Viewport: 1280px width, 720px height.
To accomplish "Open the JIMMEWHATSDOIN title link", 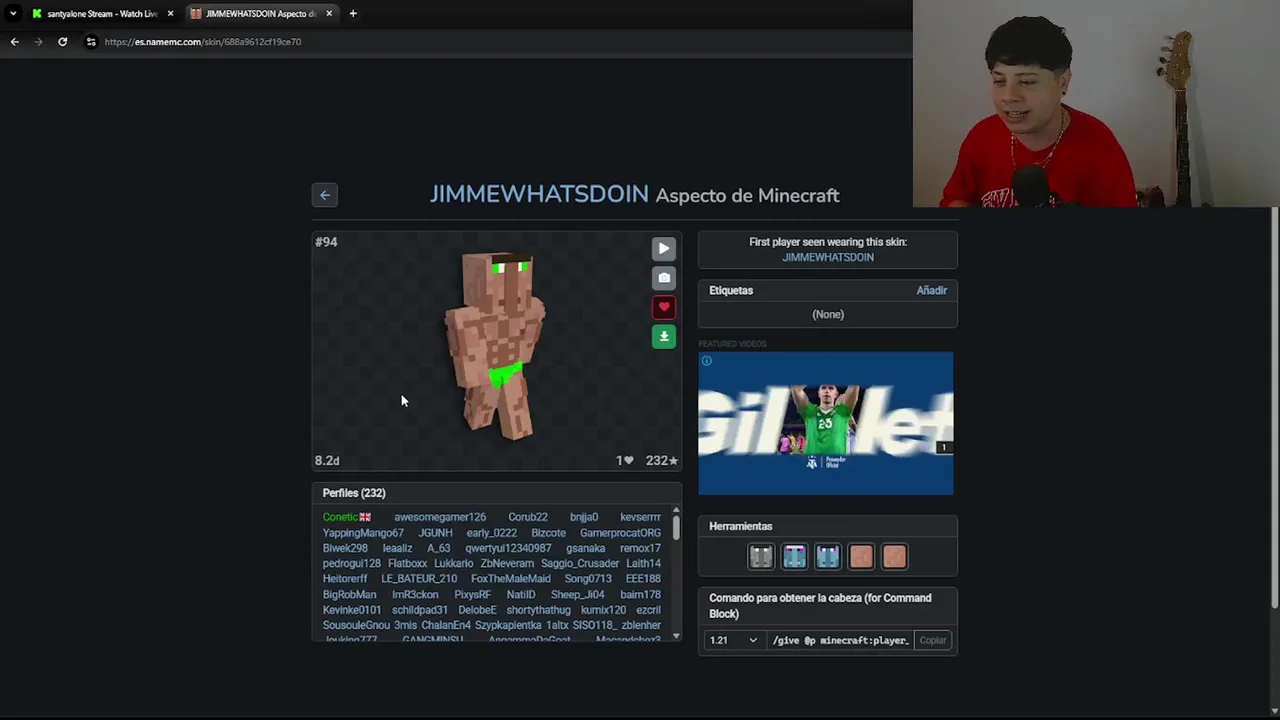I will pyautogui.click(x=539, y=195).
